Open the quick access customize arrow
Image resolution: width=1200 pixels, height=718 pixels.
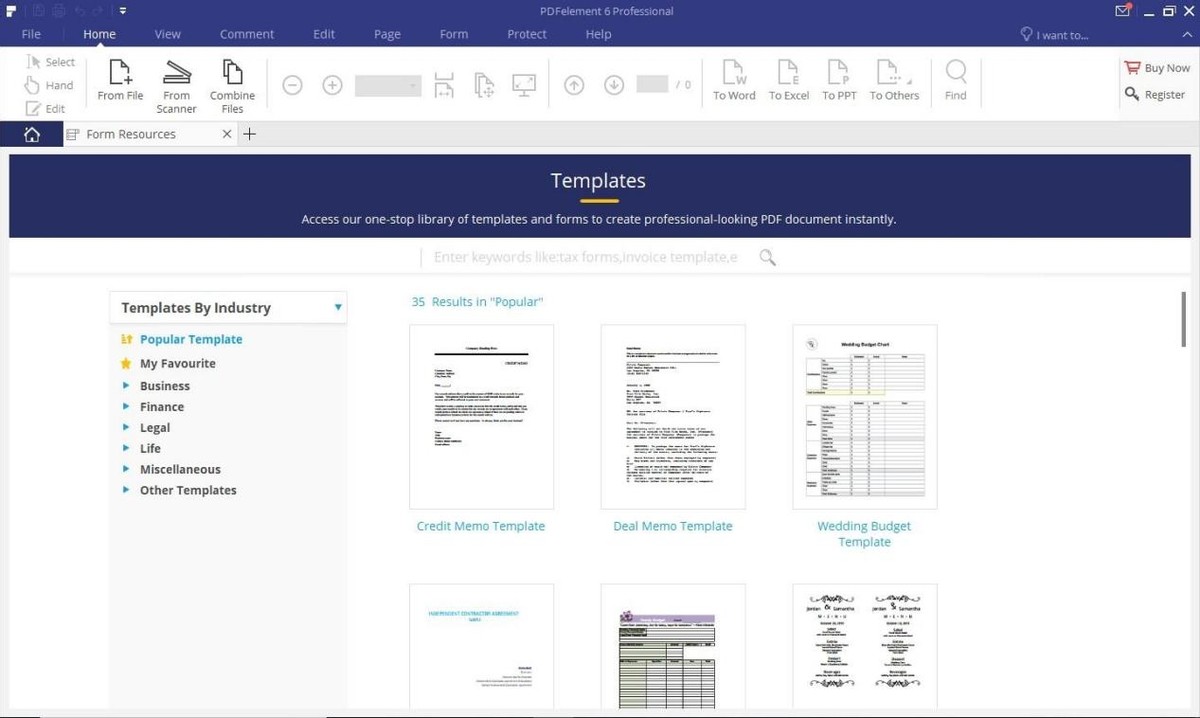point(122,11)
